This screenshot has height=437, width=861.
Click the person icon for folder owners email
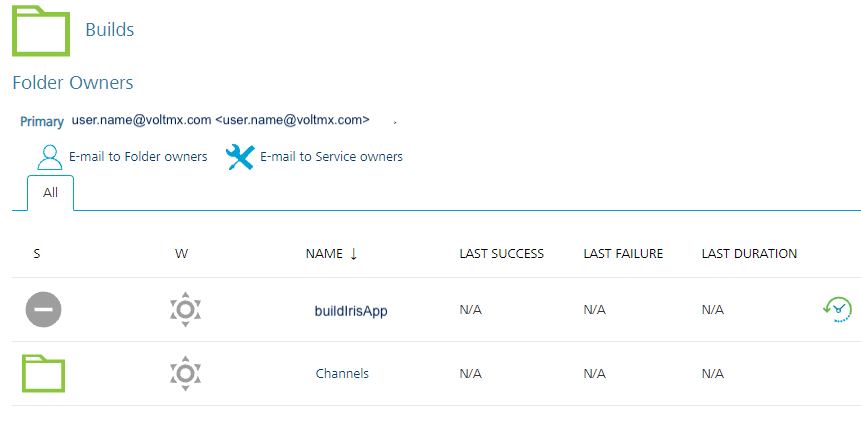(49, 157)
